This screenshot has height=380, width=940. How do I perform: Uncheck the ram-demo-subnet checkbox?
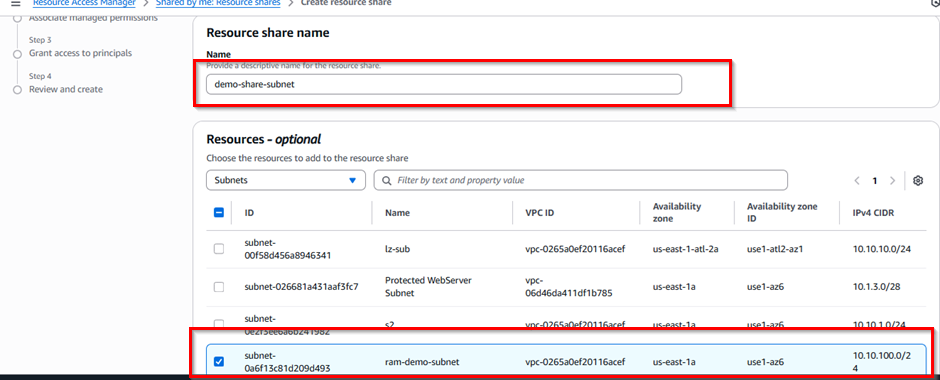(219, 361)
